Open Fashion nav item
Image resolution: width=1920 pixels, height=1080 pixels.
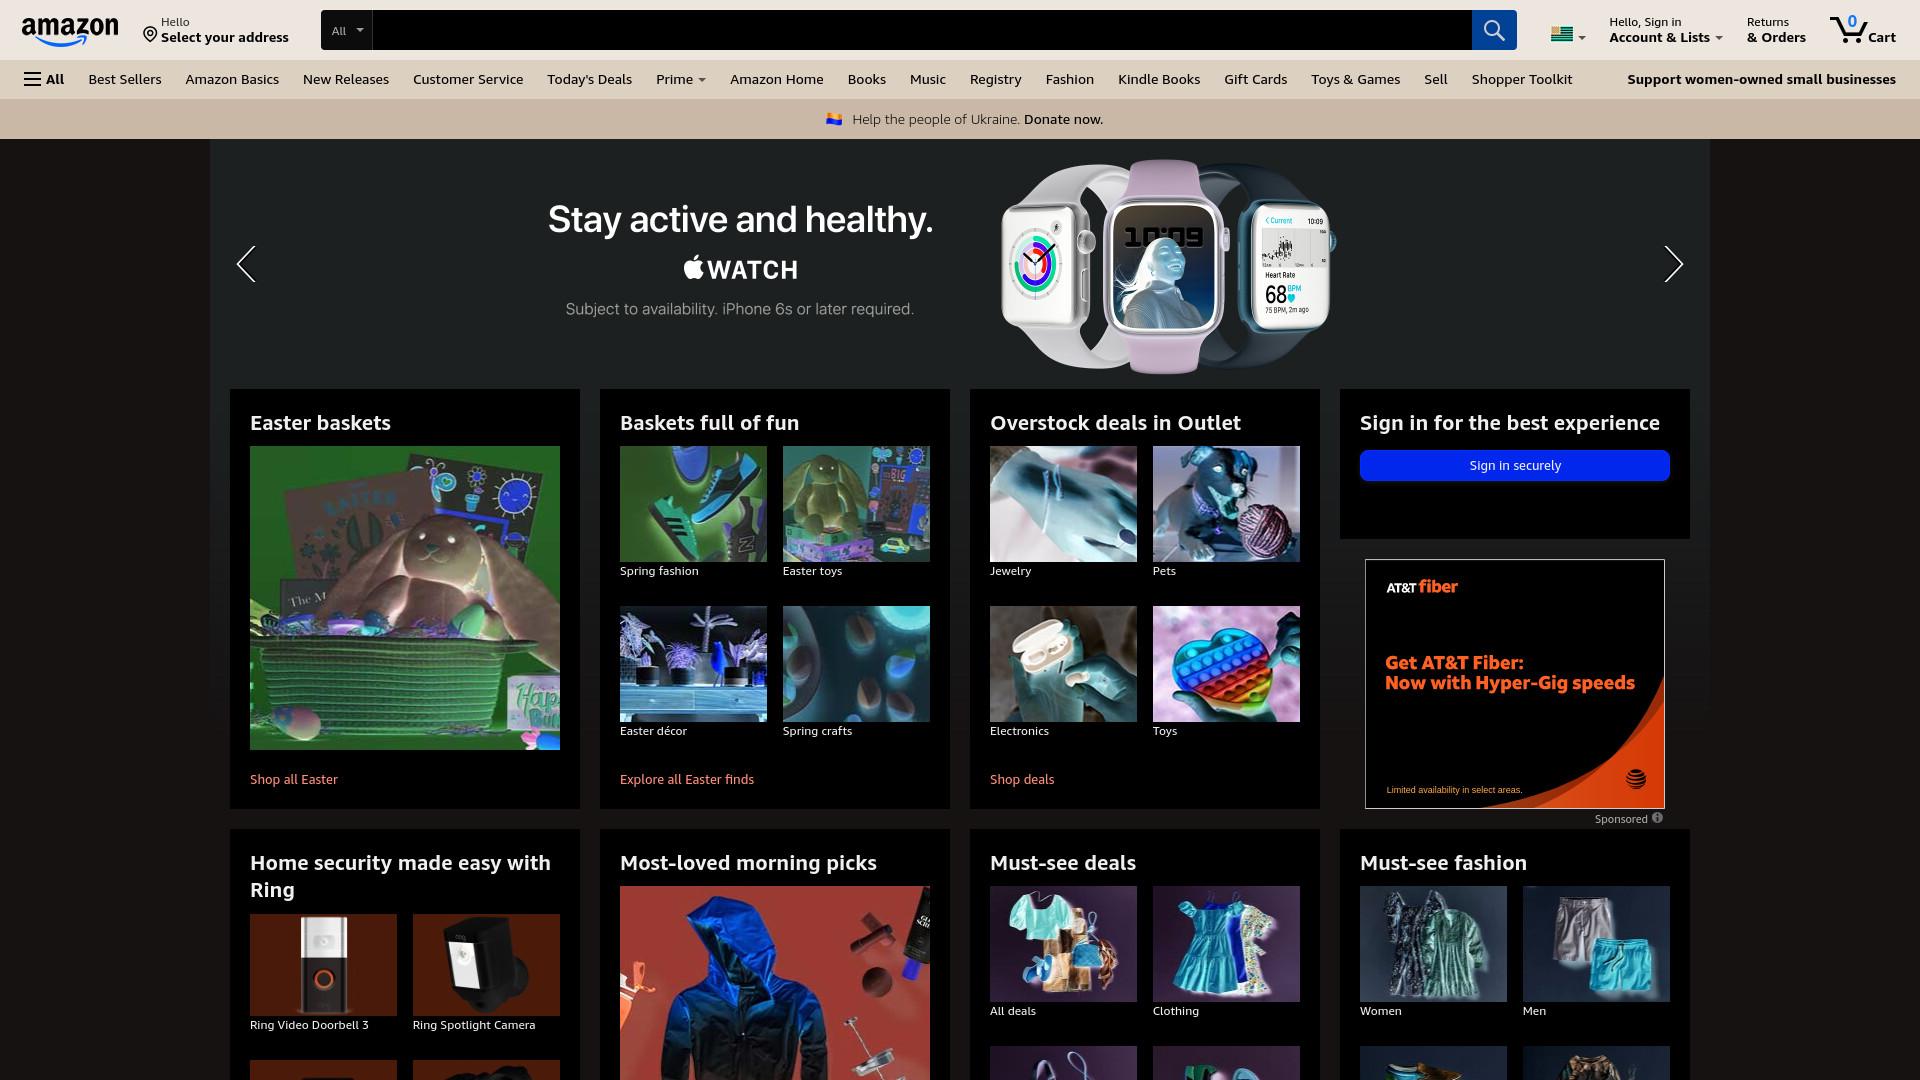1070,79
